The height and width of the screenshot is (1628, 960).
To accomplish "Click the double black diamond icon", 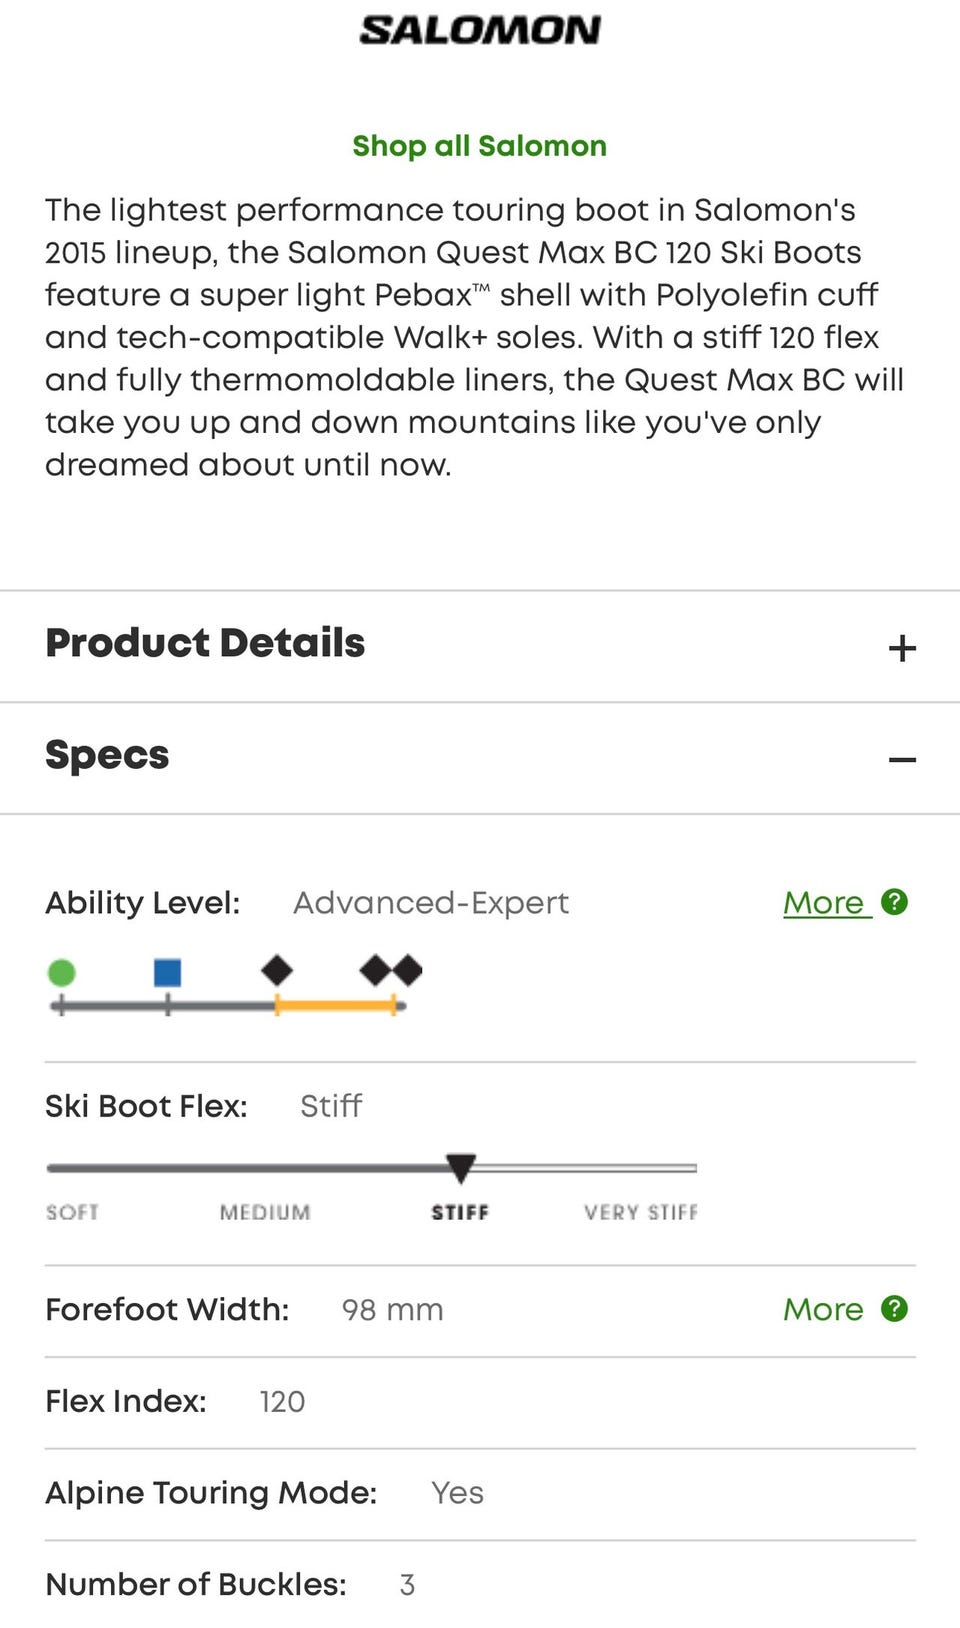I will pos(391,970).
